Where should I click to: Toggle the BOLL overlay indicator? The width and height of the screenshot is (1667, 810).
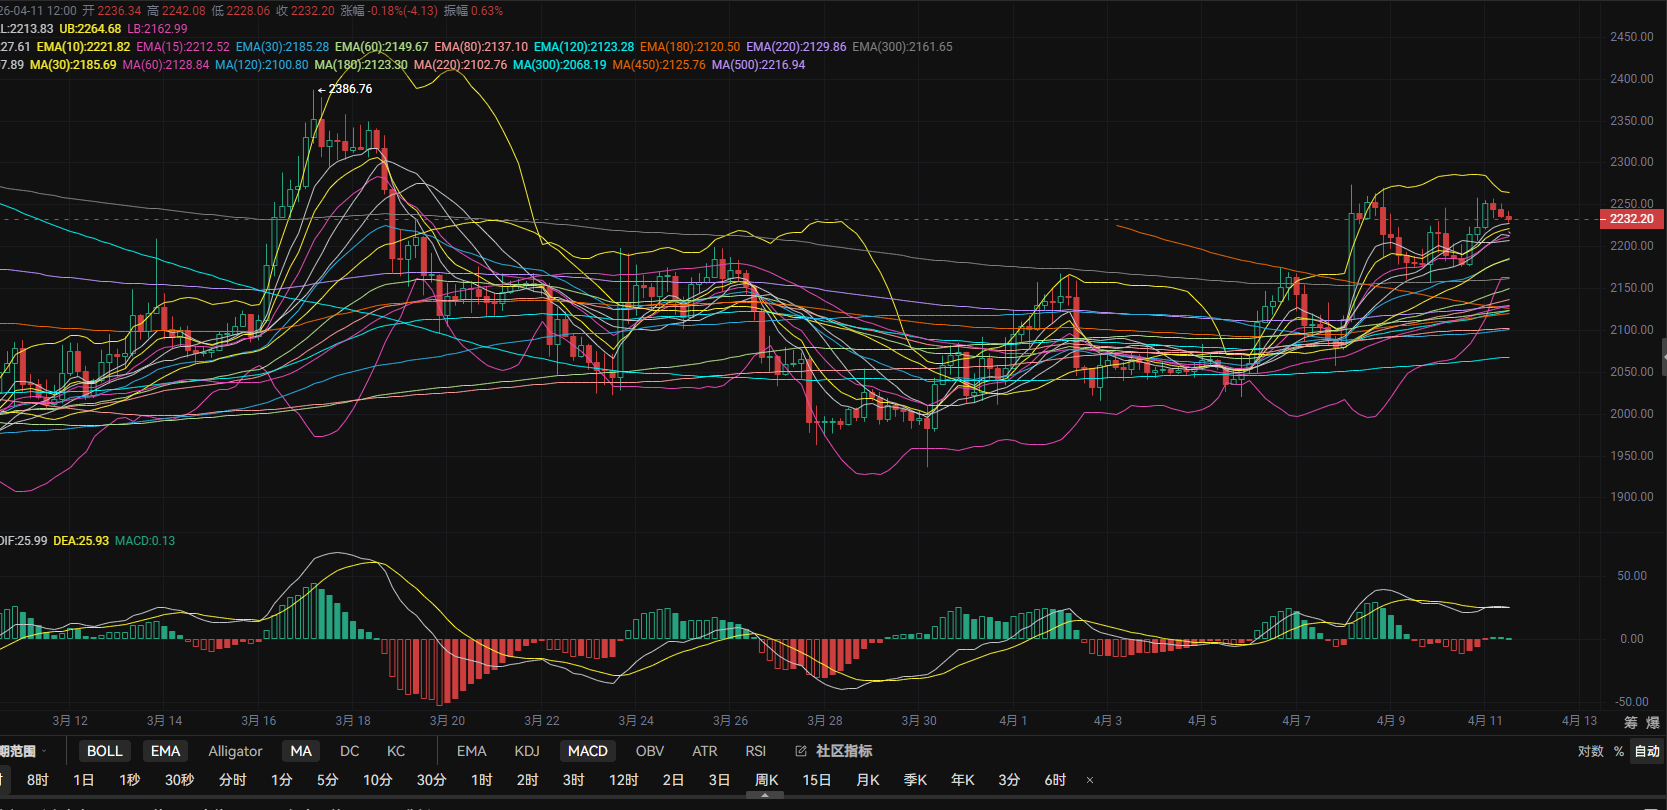click(104, 751)
